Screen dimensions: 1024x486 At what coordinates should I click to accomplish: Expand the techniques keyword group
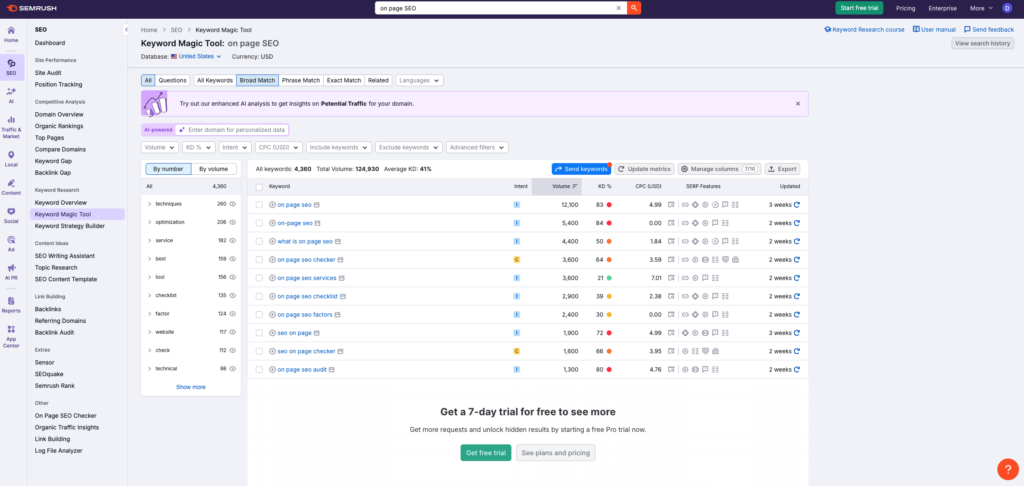[150, 204]
